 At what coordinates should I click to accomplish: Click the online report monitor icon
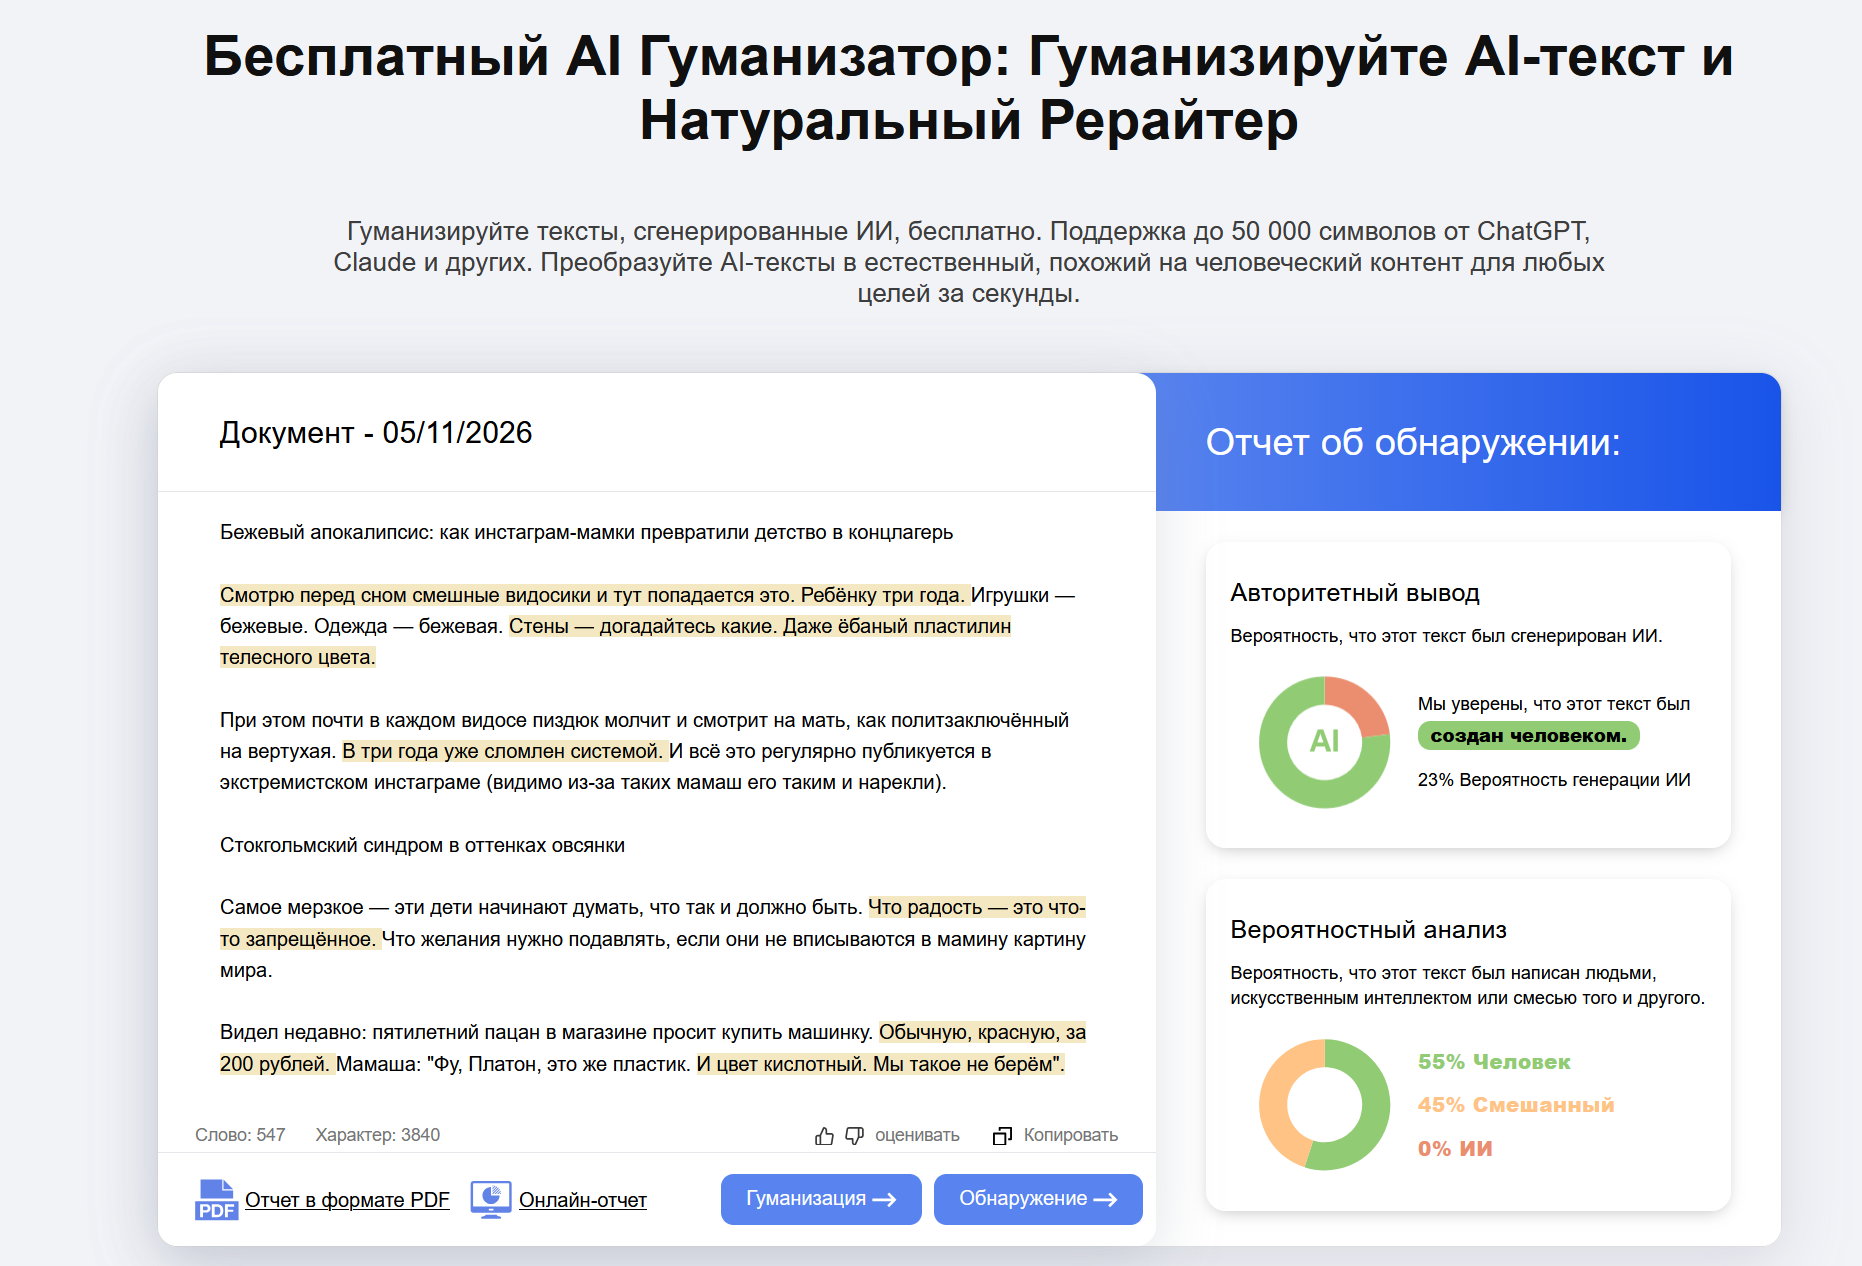491,1199
